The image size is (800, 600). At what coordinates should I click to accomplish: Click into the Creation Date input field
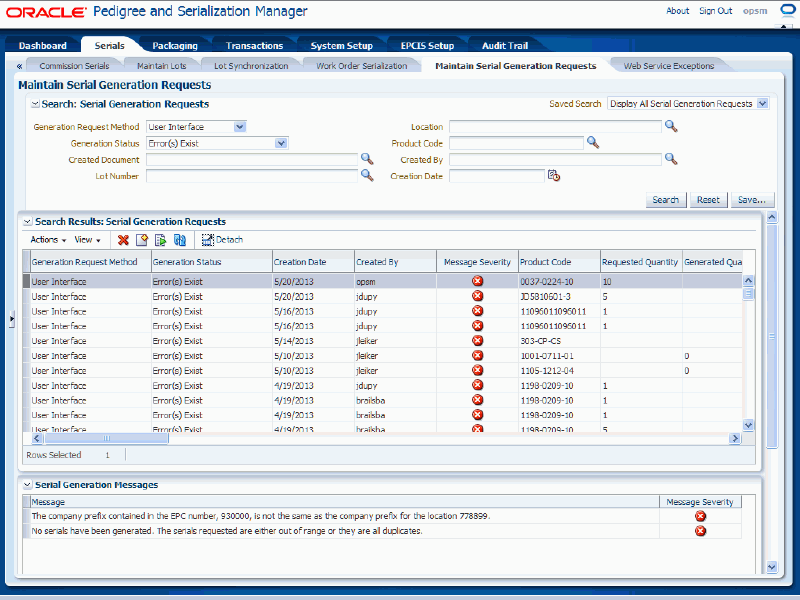[496, 176]
